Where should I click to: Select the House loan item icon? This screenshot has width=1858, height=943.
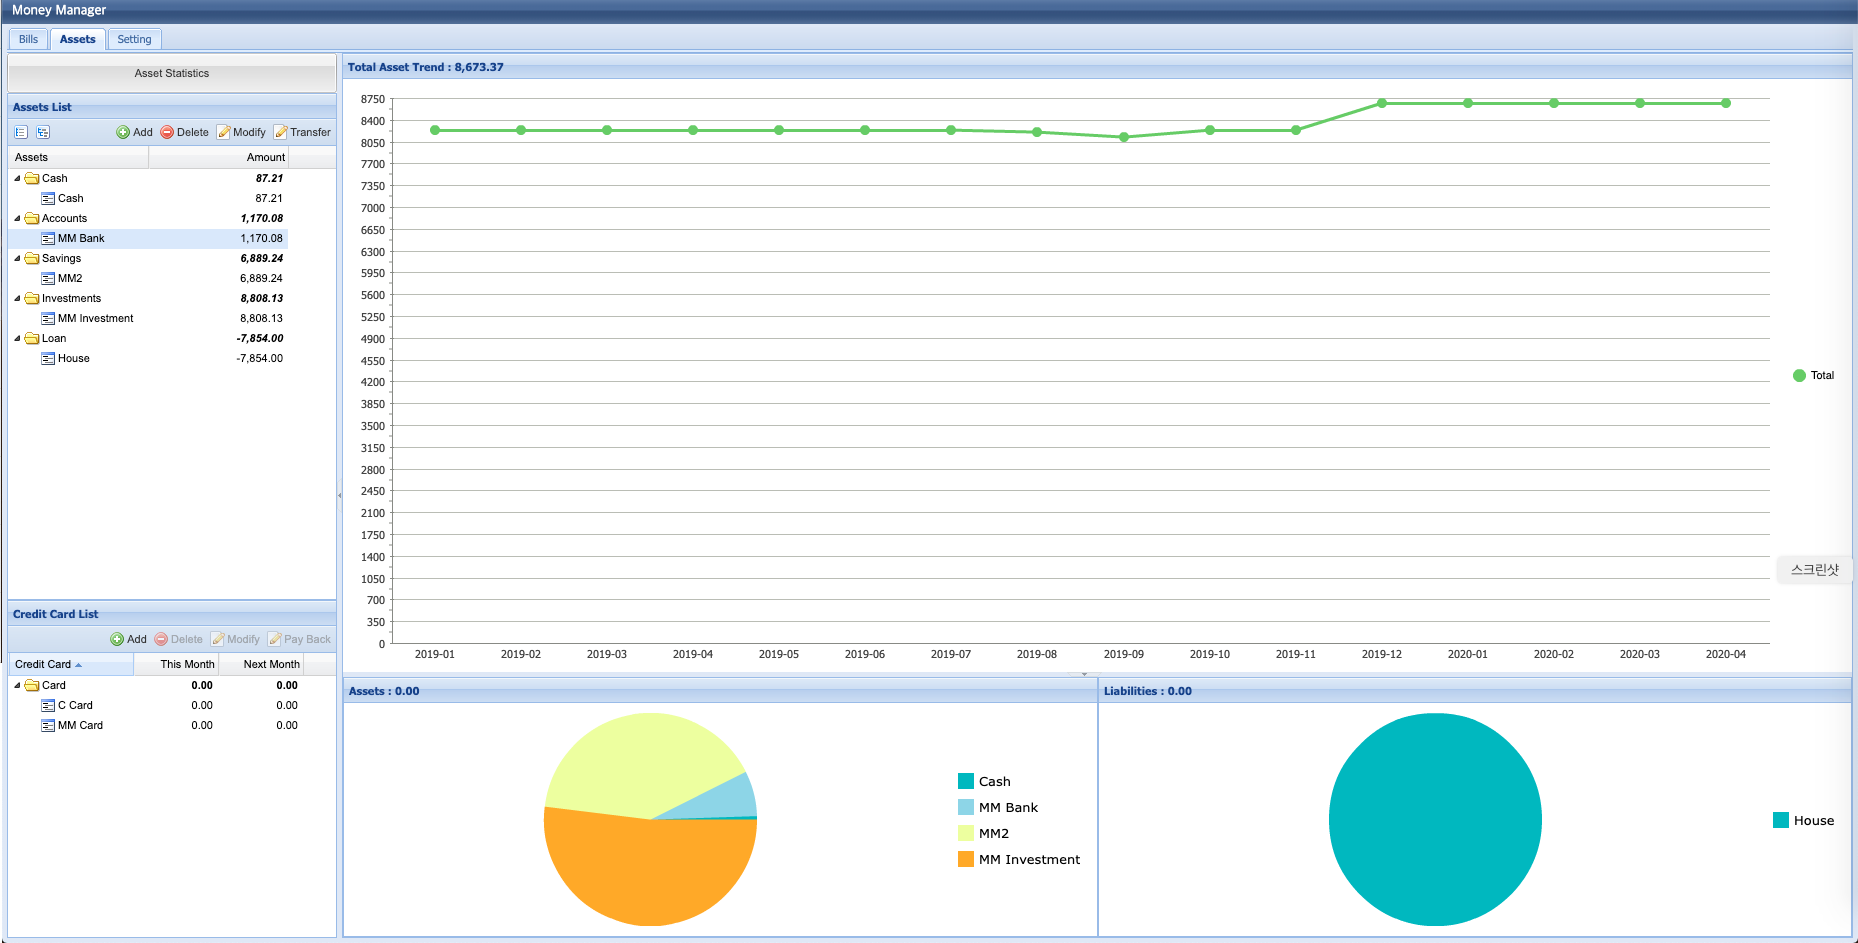coord(48,358)
